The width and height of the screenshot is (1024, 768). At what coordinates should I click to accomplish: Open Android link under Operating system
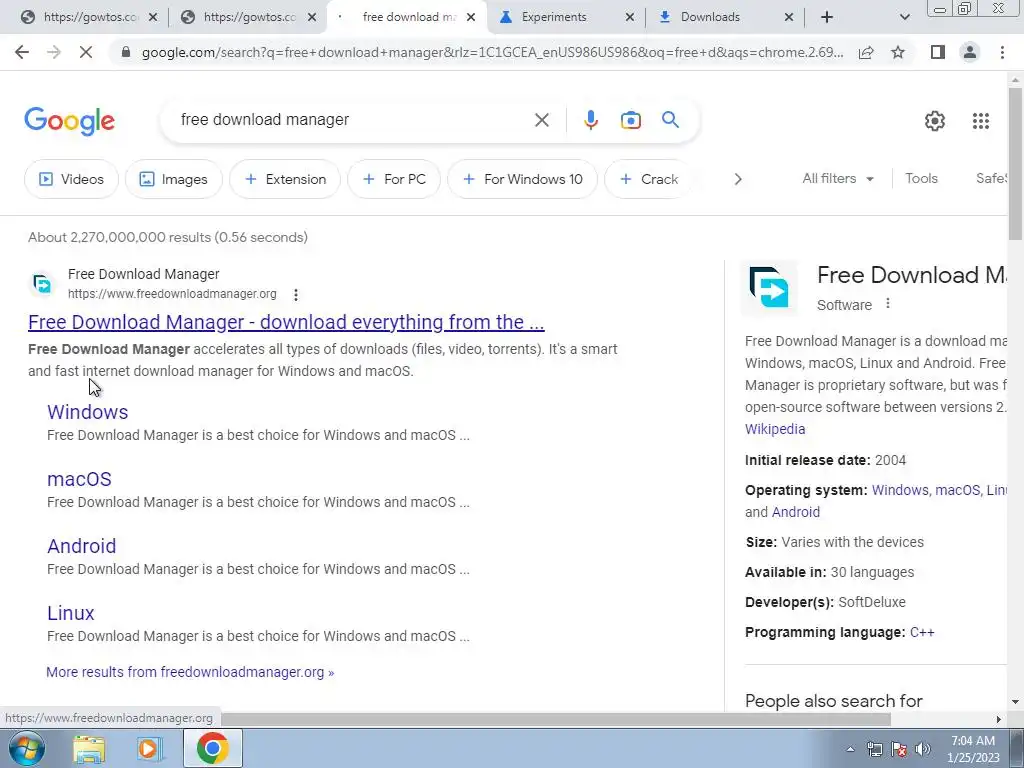click(795, 512)
